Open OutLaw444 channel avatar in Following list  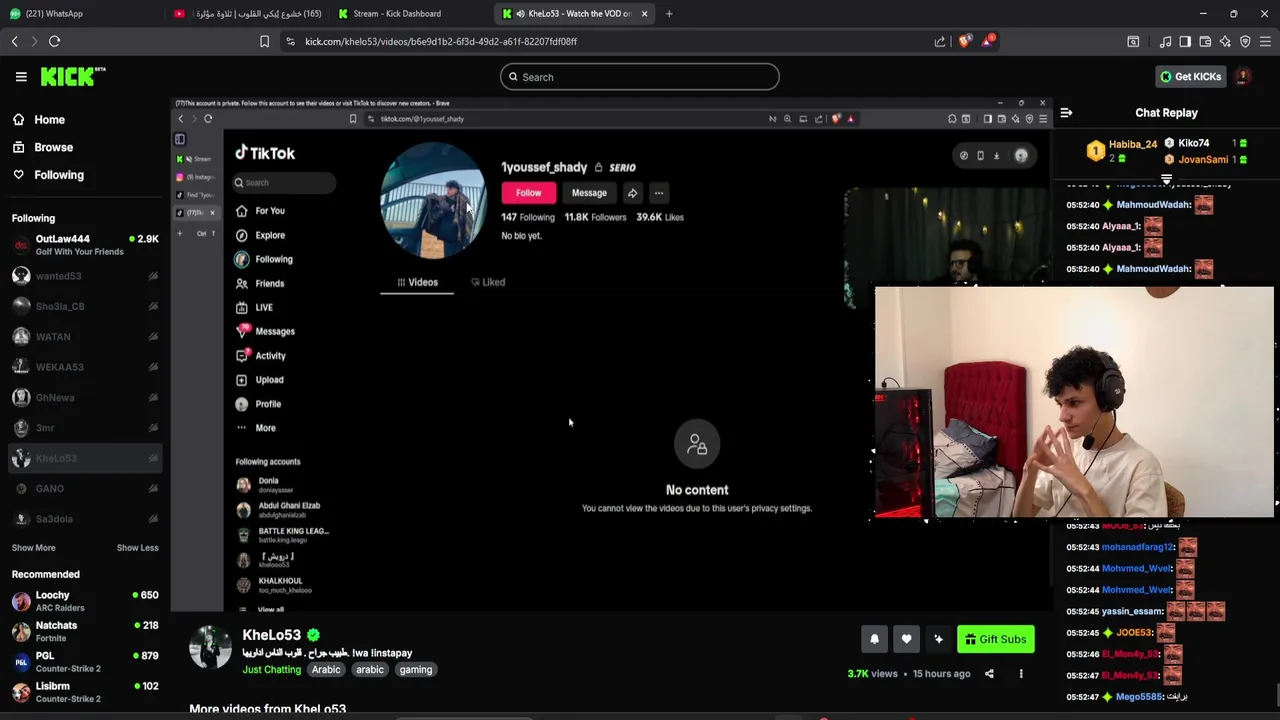click(21, 245)
